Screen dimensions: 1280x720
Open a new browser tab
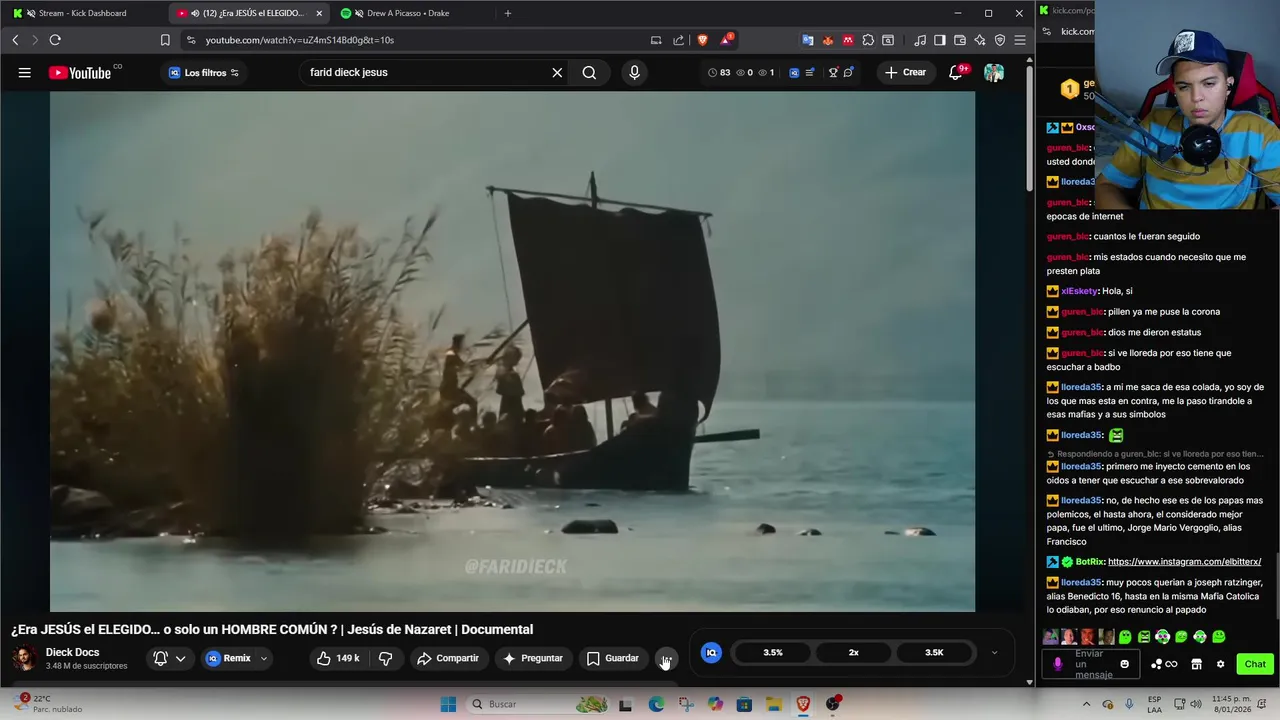(x=507, y=13)
